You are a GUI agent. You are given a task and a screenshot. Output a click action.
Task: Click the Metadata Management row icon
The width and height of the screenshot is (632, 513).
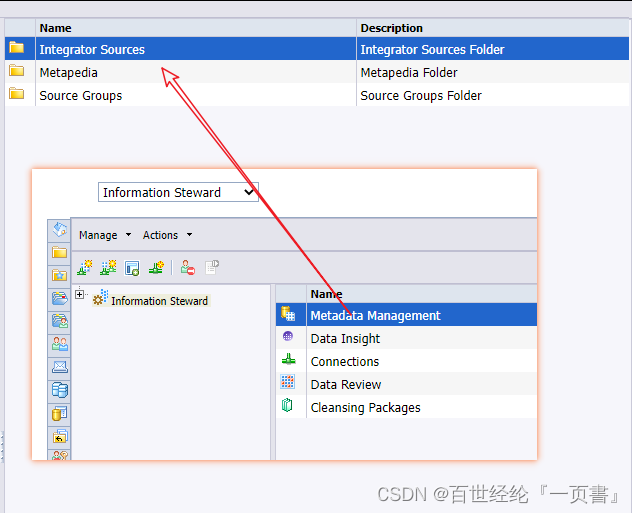[x=288, y=314]
